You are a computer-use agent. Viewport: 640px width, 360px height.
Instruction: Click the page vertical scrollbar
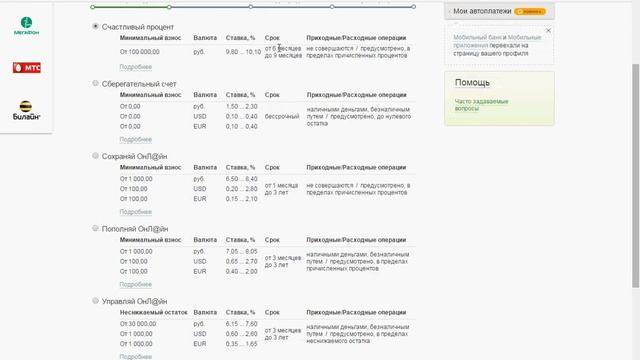click(636, 176)
